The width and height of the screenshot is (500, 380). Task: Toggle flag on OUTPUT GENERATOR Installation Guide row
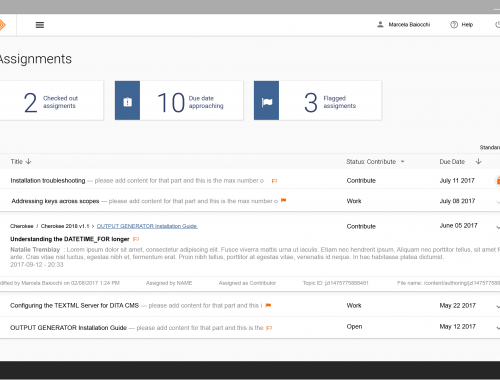point(269,328)
